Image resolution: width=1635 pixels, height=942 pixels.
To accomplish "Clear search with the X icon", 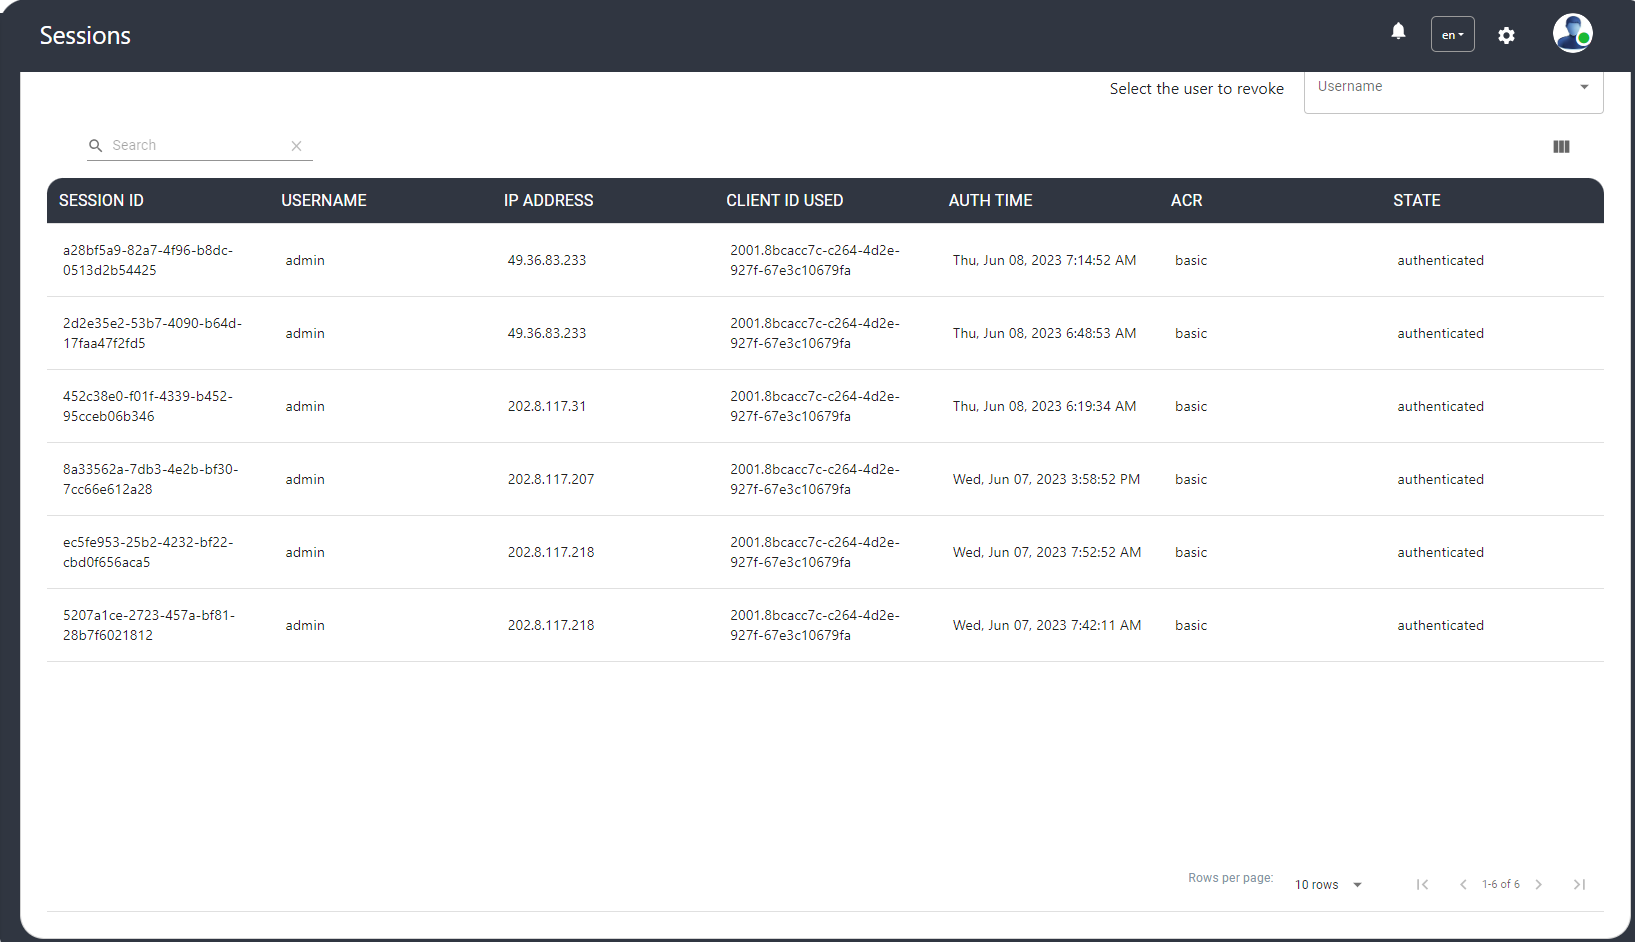I will coord(297,146).
